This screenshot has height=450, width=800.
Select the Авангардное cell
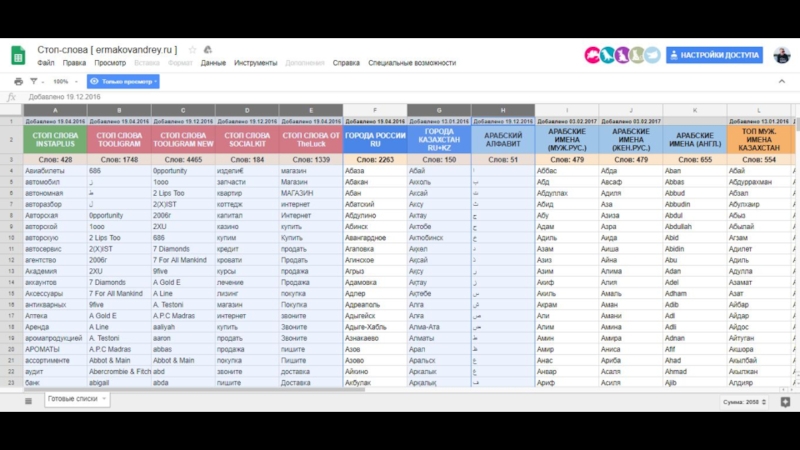[375, 238]
